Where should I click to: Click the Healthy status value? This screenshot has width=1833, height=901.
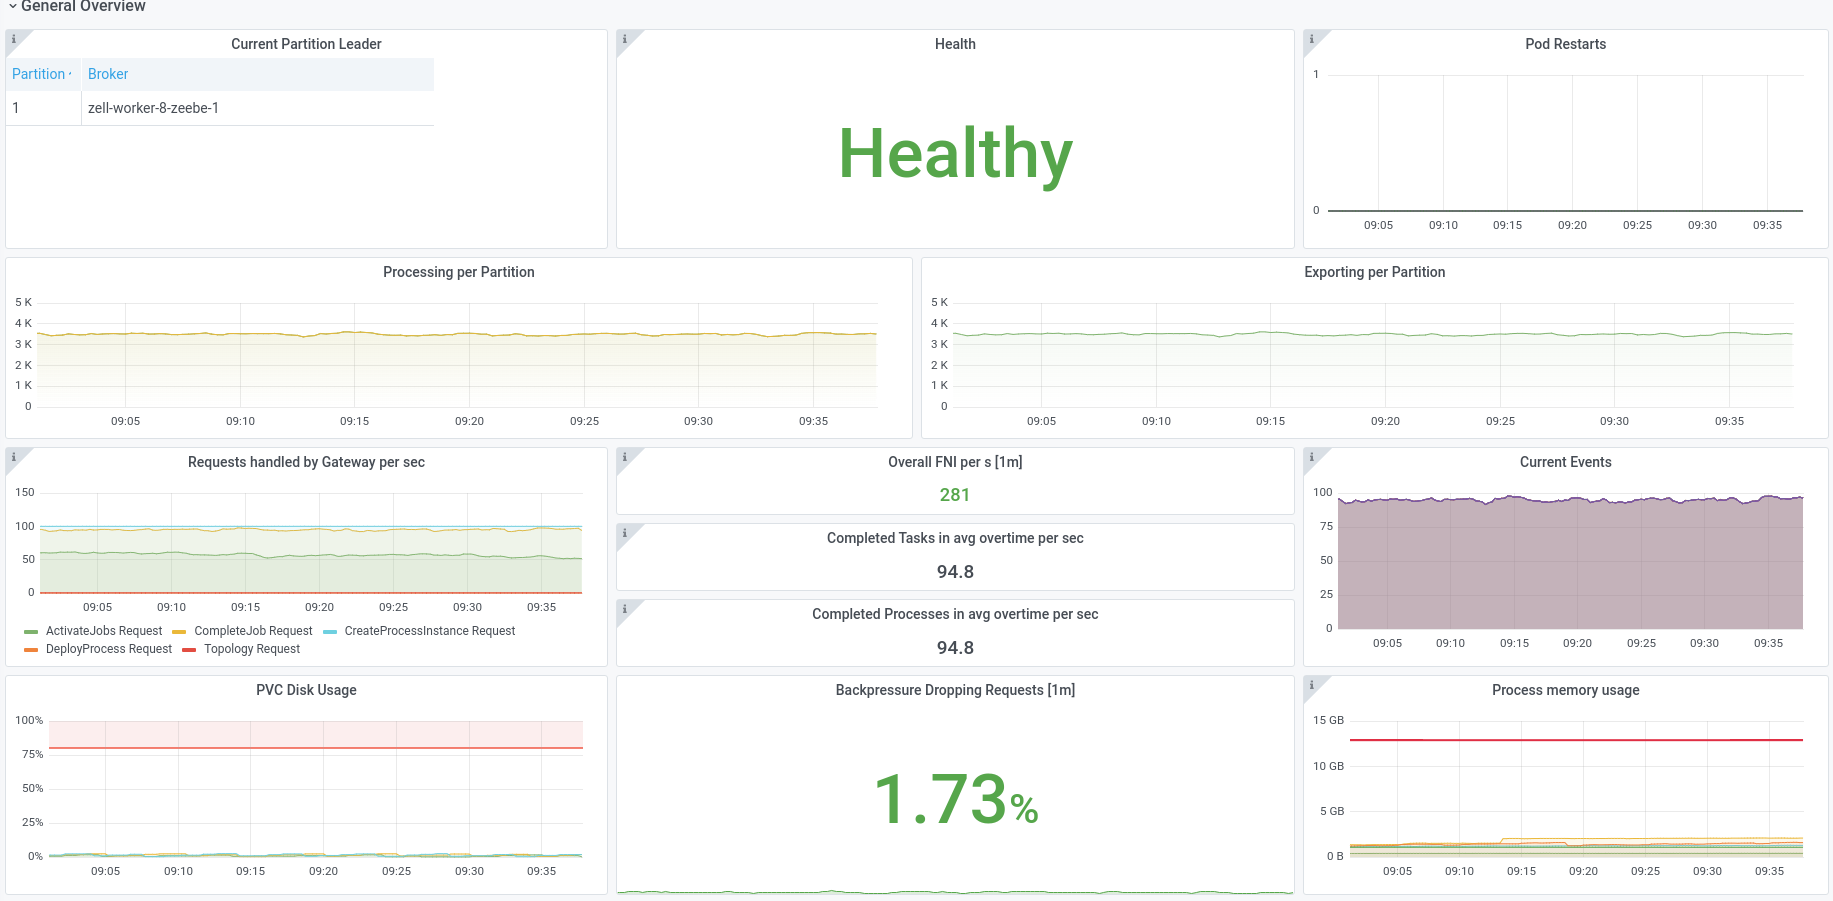955,154
